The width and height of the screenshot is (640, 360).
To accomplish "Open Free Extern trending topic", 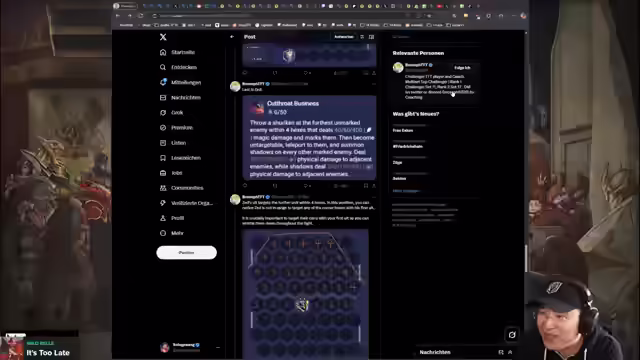I will pyautogui.click(x=403, y=131).
